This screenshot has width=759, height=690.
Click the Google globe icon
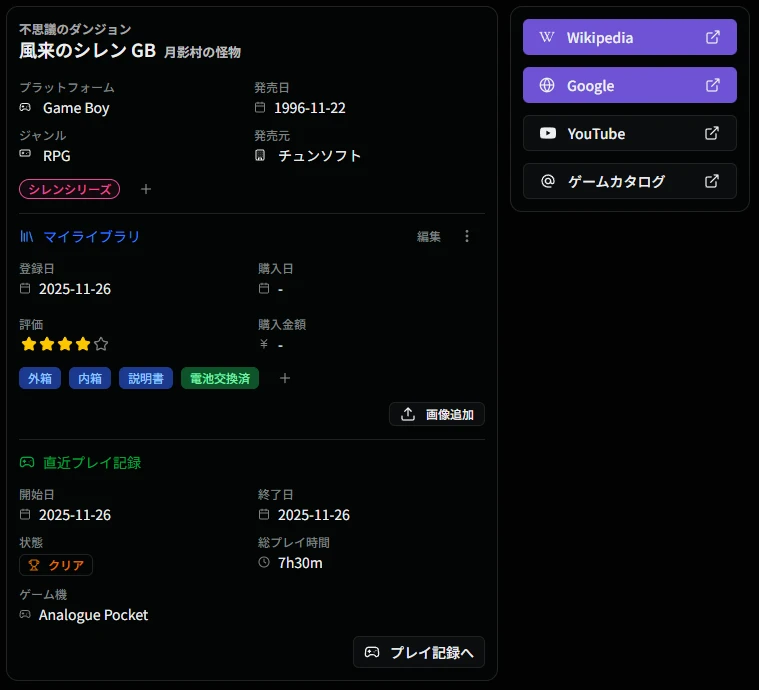tap(547, 85)
